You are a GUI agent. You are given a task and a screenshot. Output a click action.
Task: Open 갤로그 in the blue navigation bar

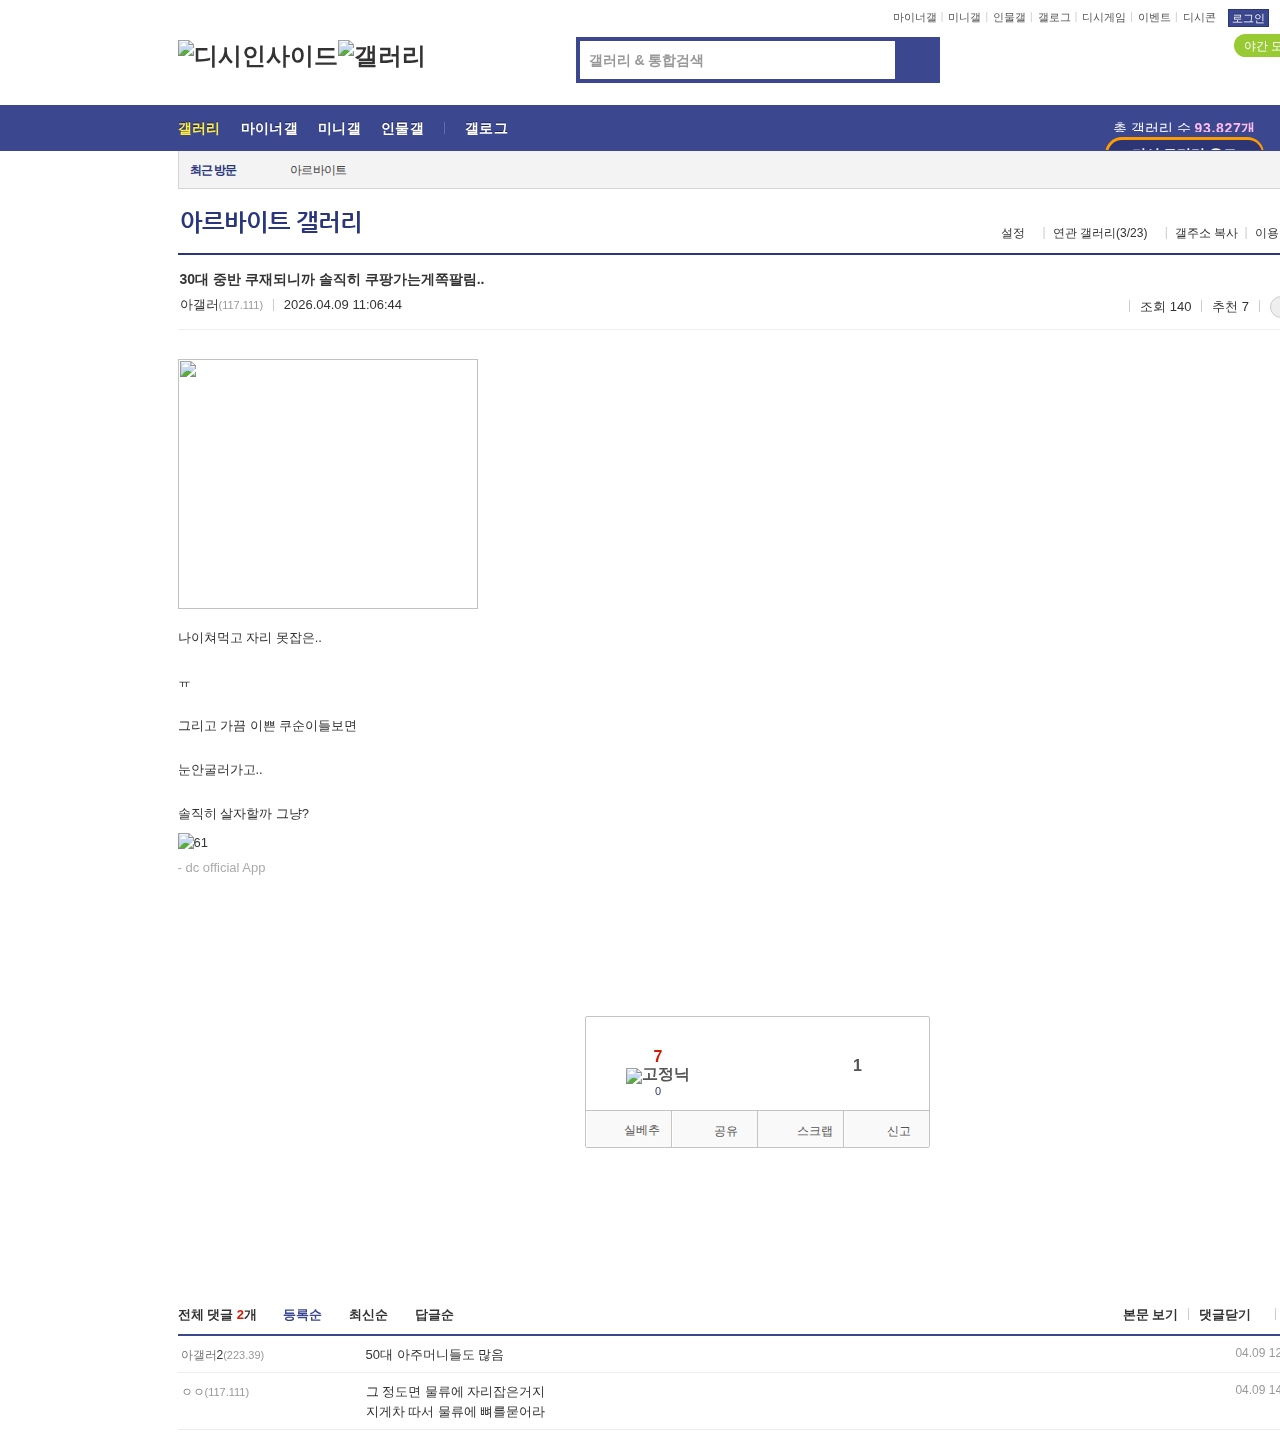point(486,129)
